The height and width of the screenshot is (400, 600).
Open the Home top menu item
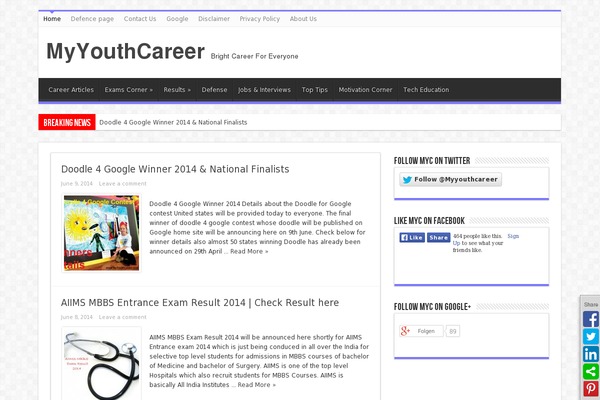[52, 19]
